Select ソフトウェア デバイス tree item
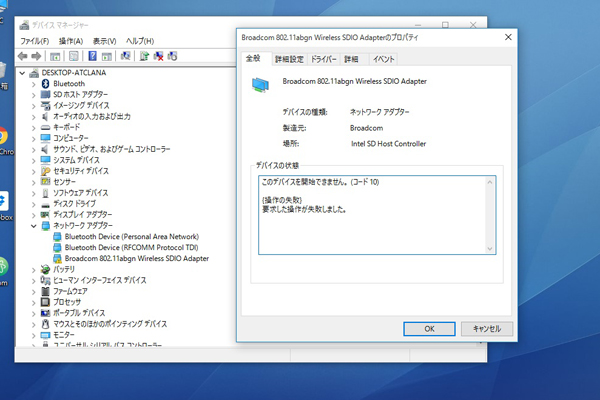 [80, 193]
